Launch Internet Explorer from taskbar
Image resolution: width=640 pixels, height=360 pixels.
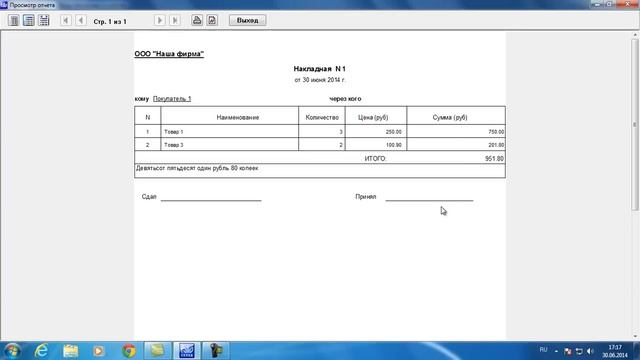41,351
